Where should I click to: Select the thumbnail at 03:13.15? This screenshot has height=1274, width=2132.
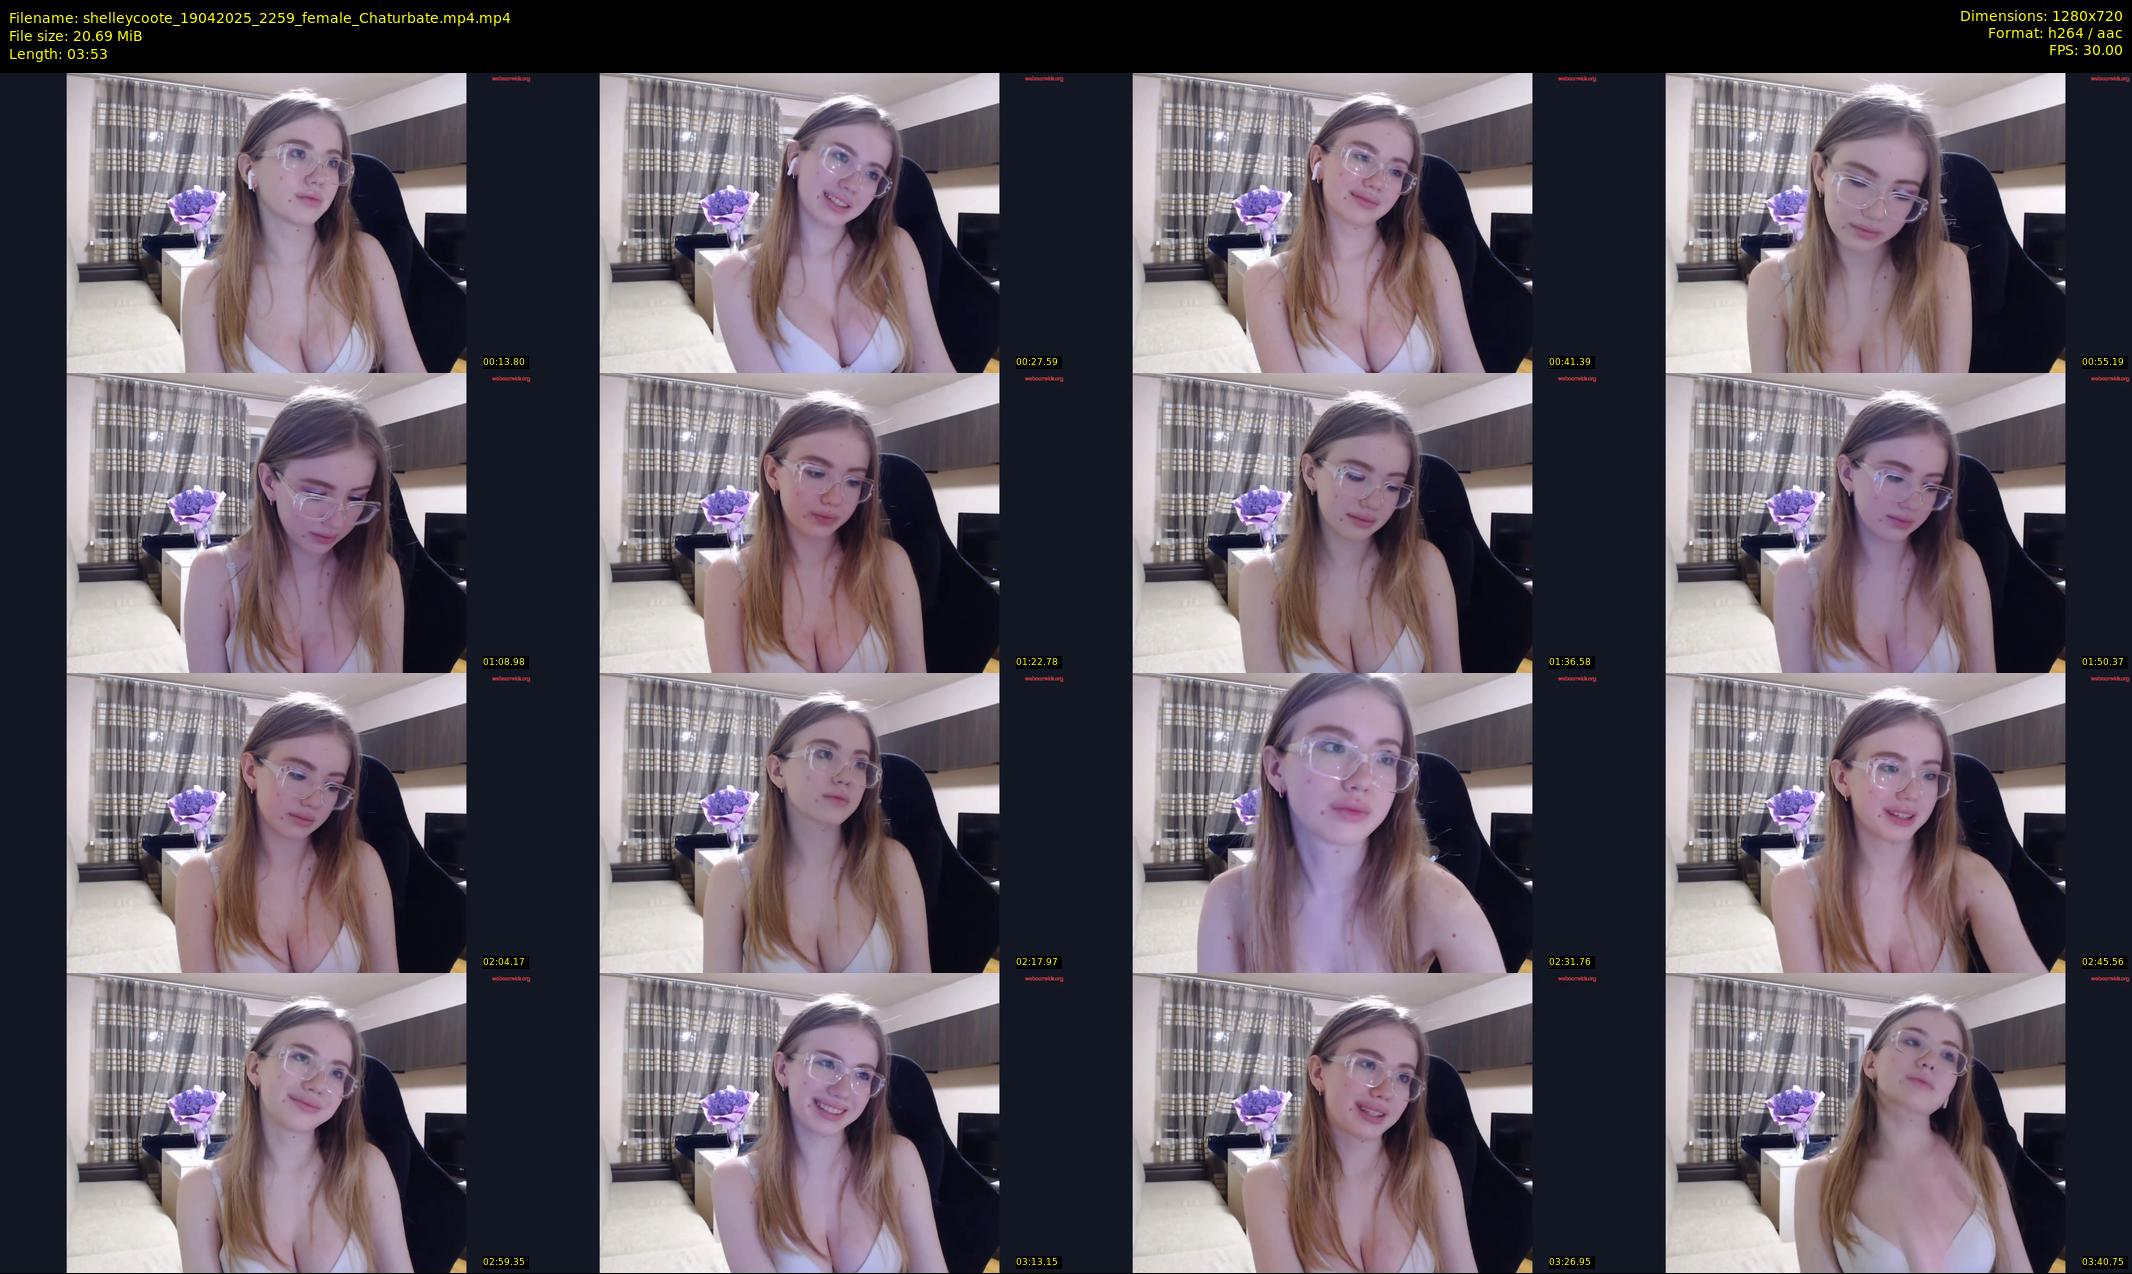[799, 1122]
